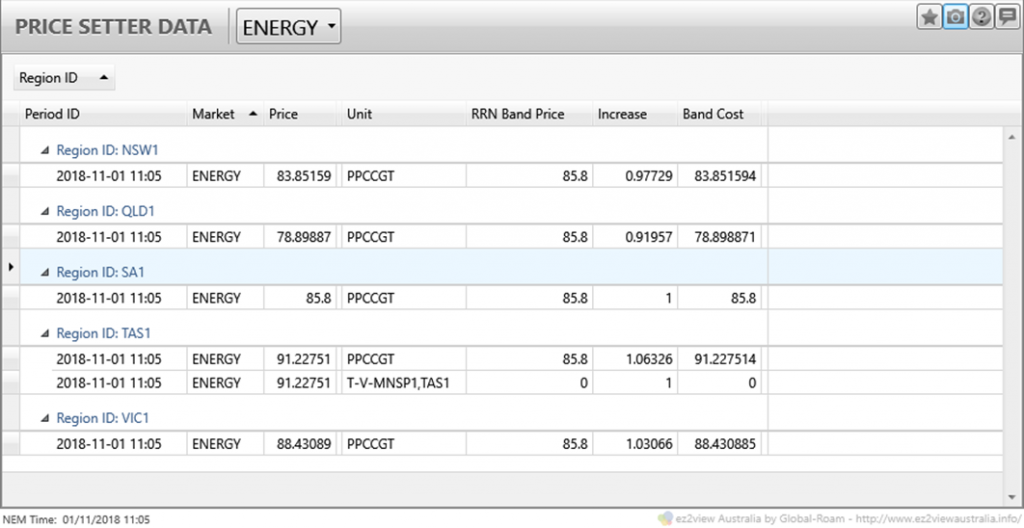Image resolution: width=1024 pixels, height=528 pixels.
Task: Click scrollbar down arrow
Action: coord(1013,497)
